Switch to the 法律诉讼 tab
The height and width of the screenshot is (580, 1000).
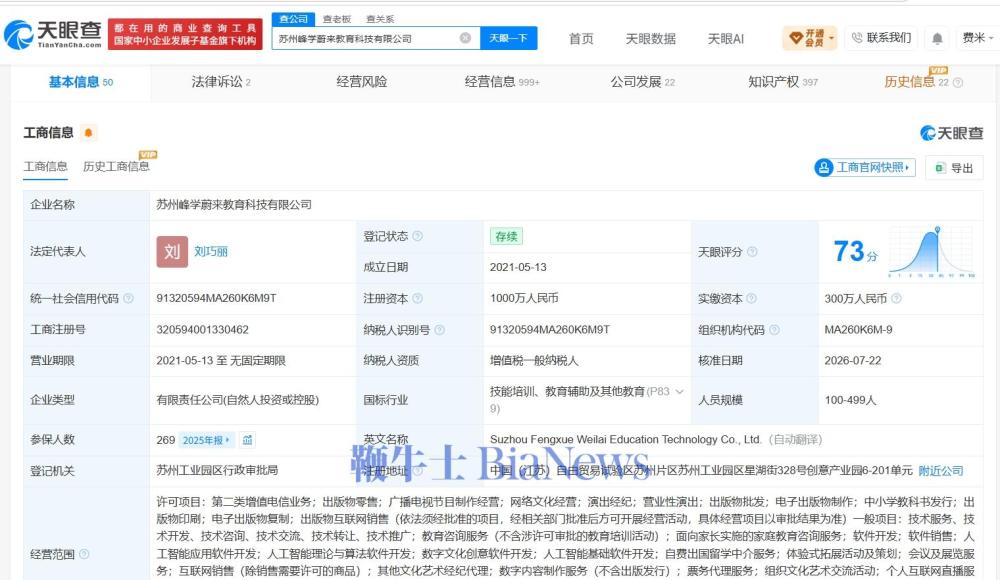pos(221,82)
